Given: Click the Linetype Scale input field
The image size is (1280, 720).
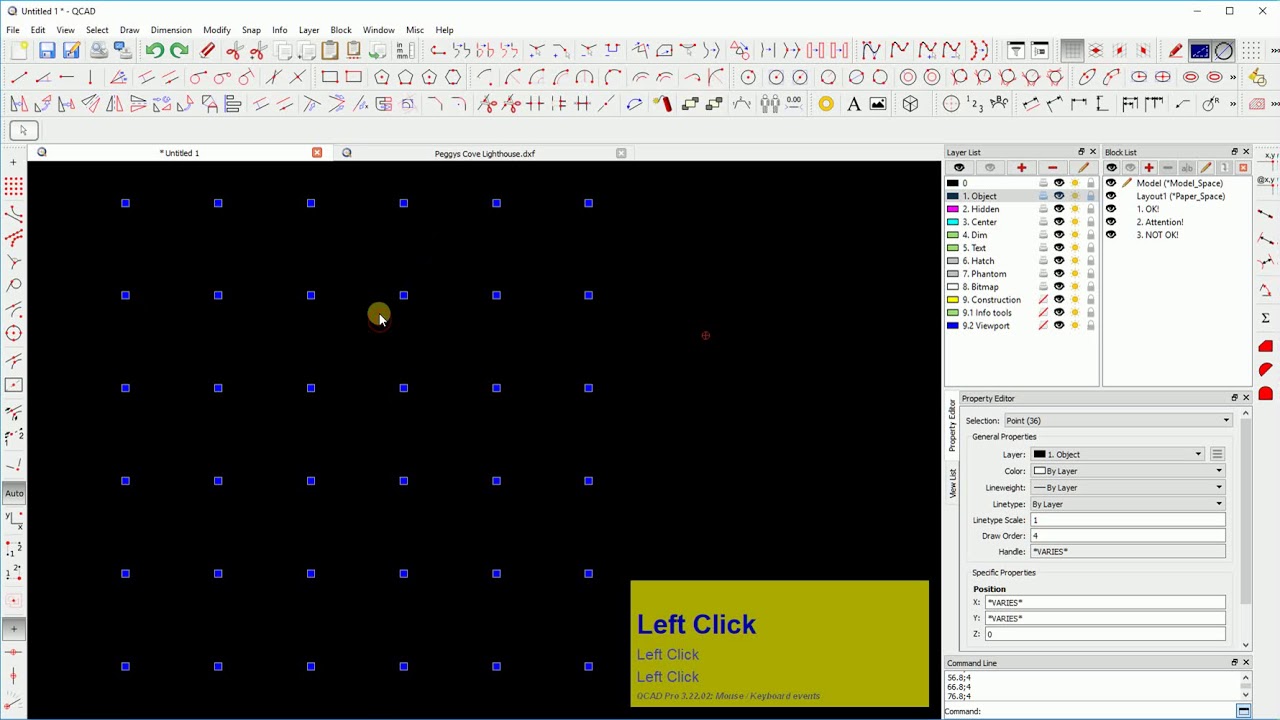Looking at the screenshot, I should tap(1127, 520).
